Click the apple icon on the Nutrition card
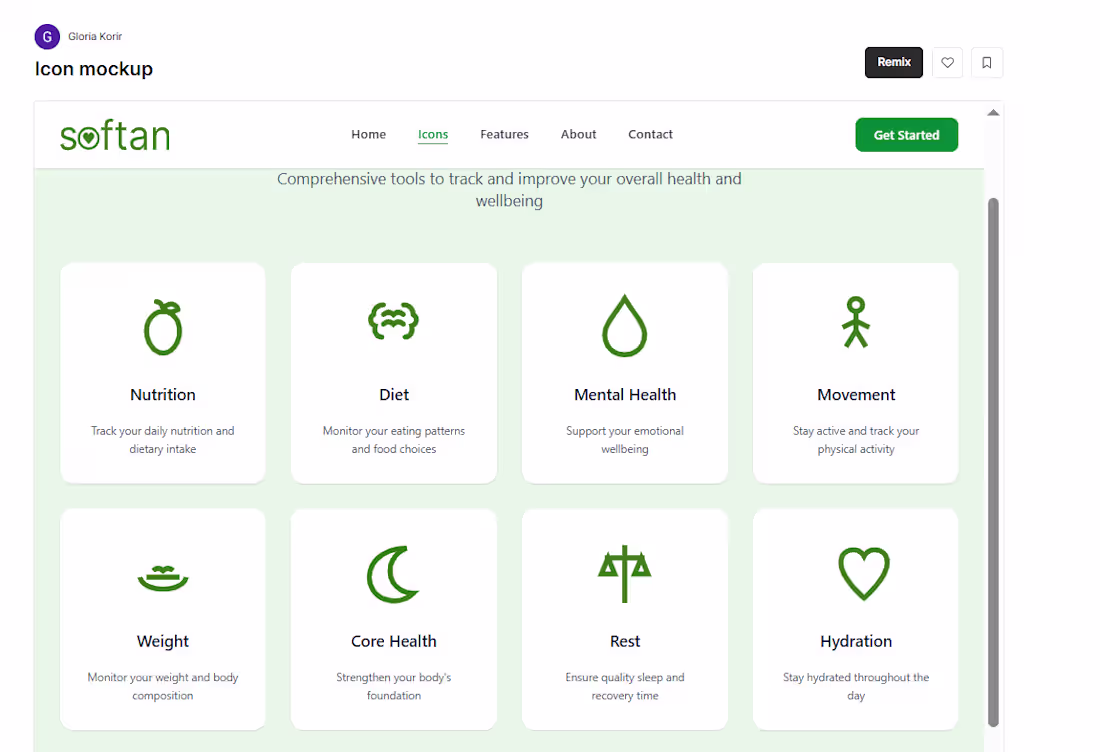This screenshot has height=752, width=1100. (163, 327)
